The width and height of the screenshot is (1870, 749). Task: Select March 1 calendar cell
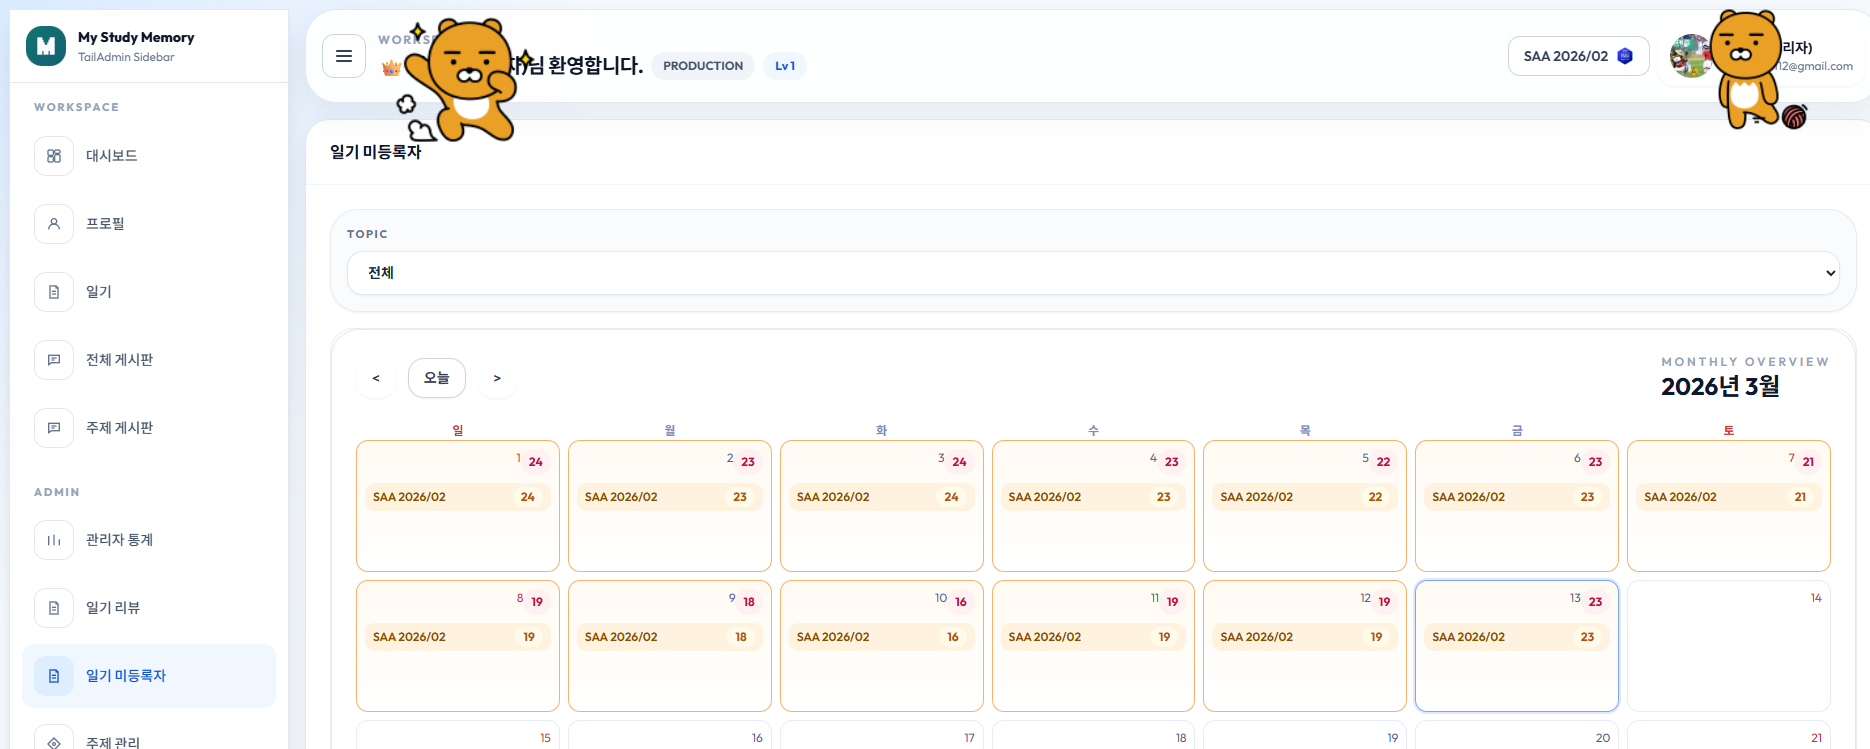pos(458,506)
